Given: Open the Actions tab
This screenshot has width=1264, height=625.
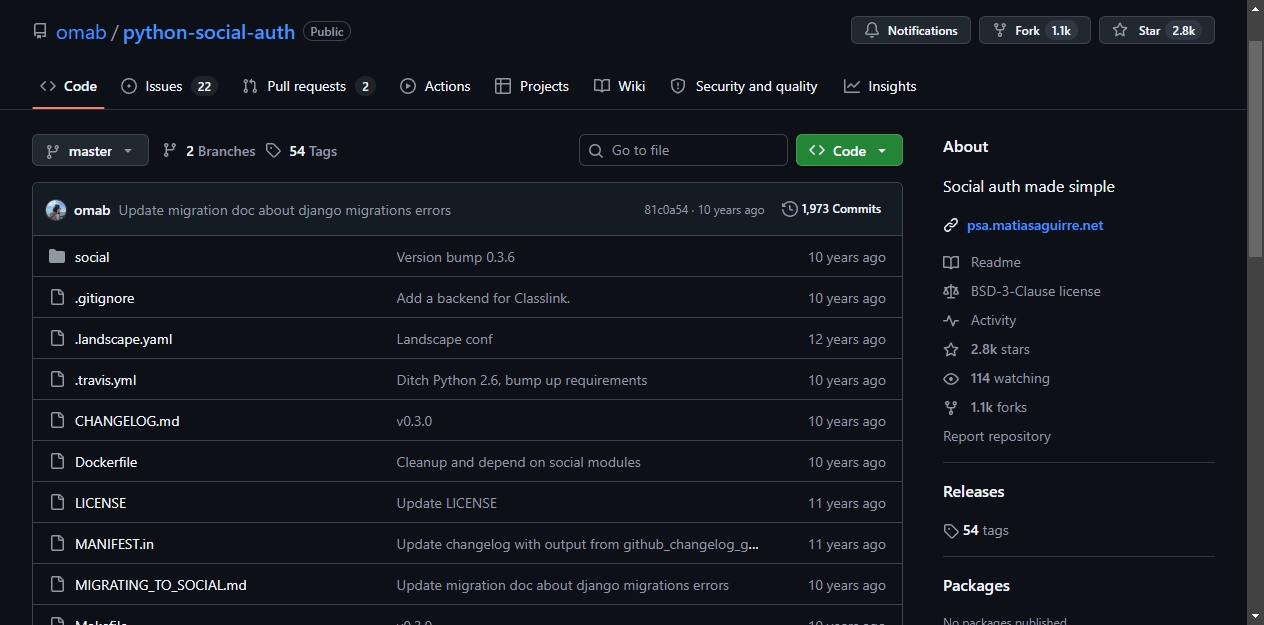Looking at the screenshot, I should point(435,86).
